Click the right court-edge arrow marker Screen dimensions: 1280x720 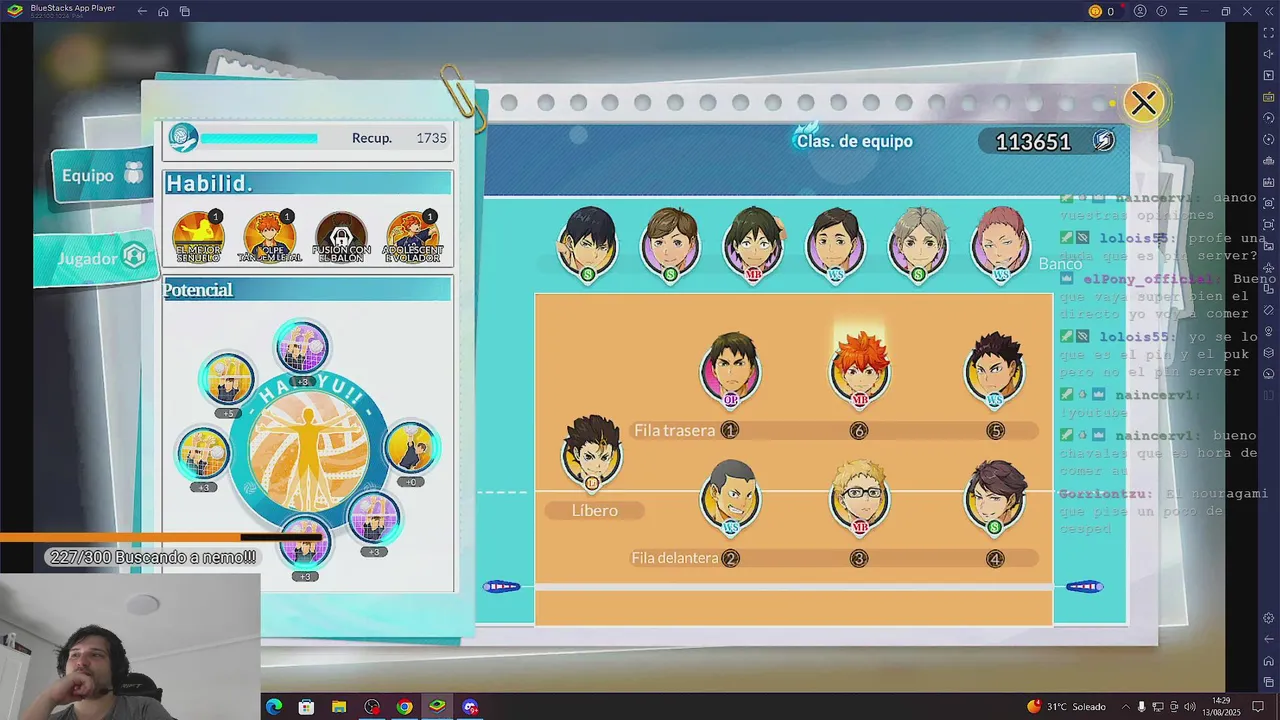(x=1084, y=587)
